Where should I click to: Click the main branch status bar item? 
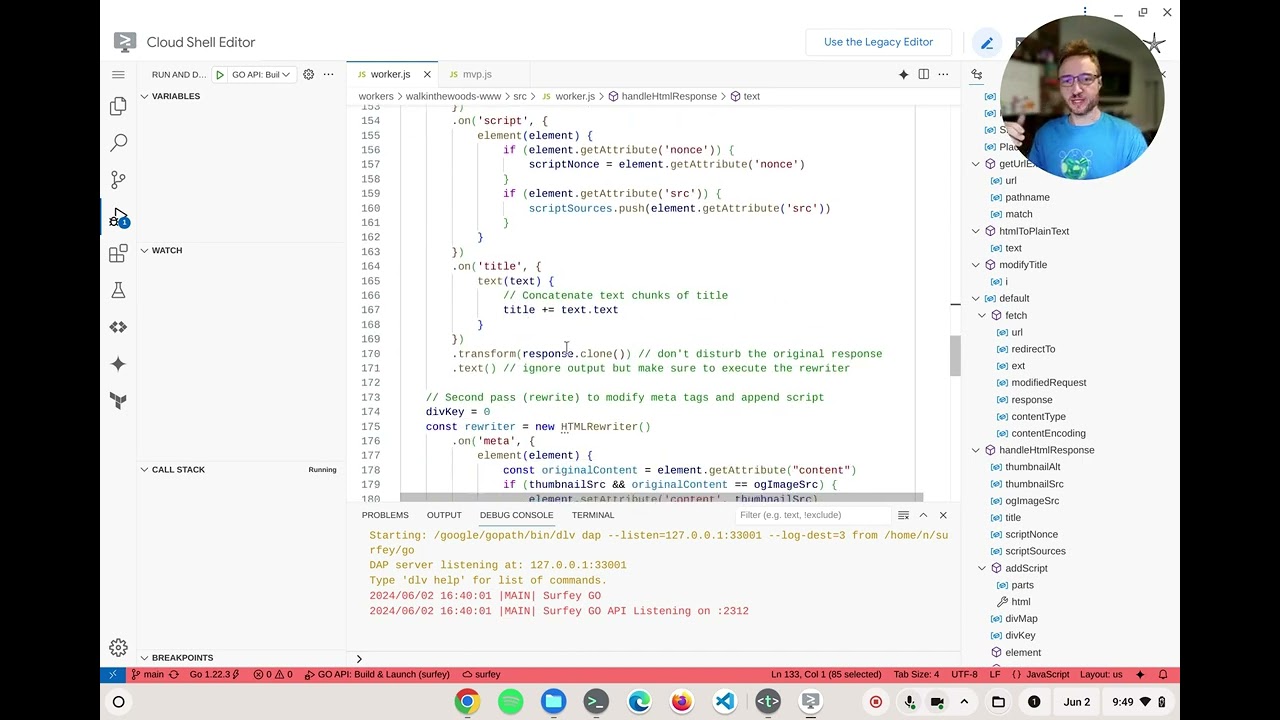pos(147,674)
